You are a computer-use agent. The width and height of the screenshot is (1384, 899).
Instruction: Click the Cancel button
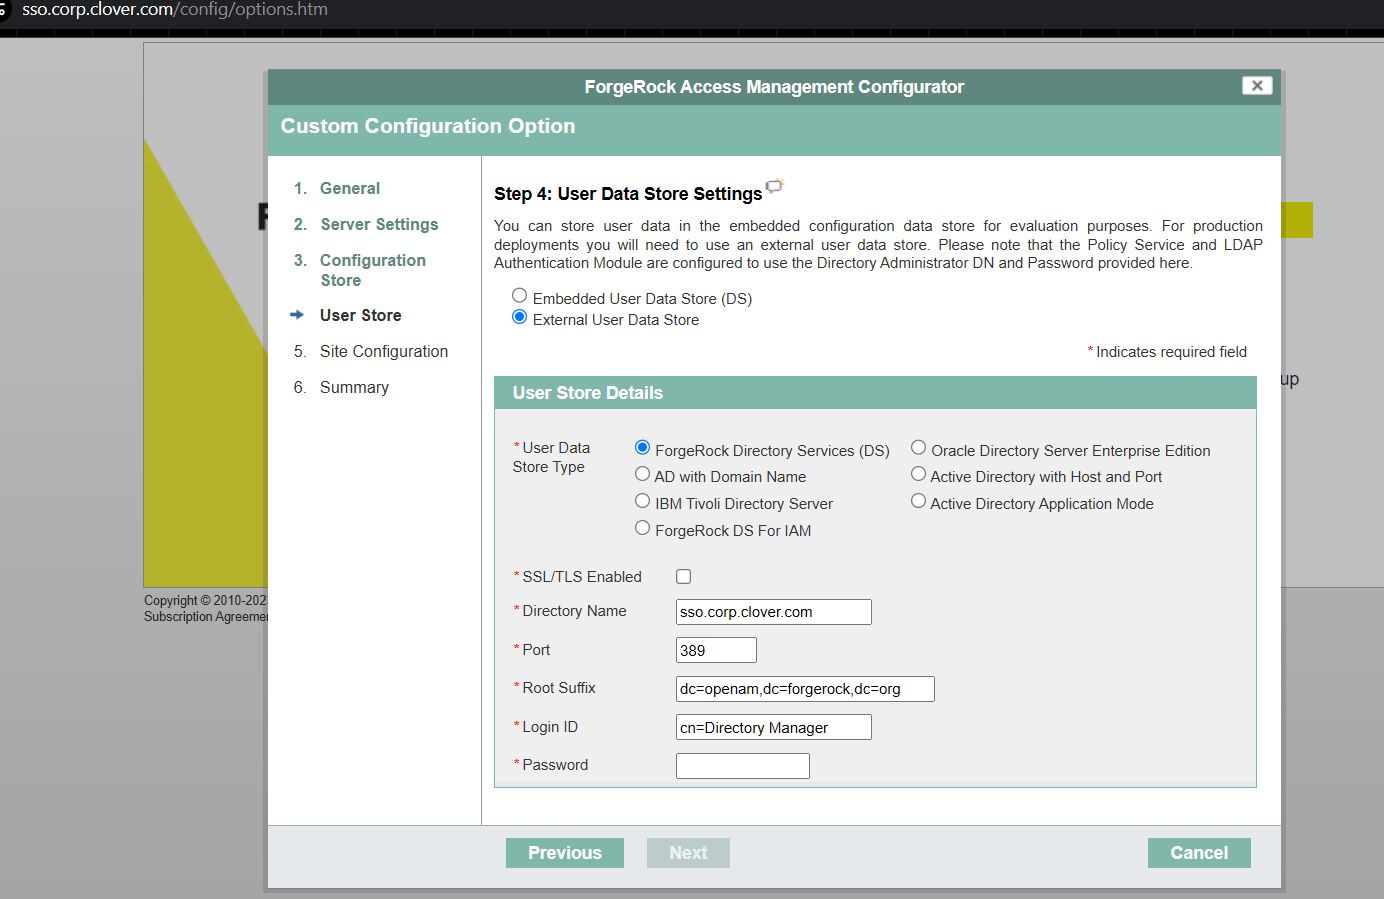(x=1199, y=853)
